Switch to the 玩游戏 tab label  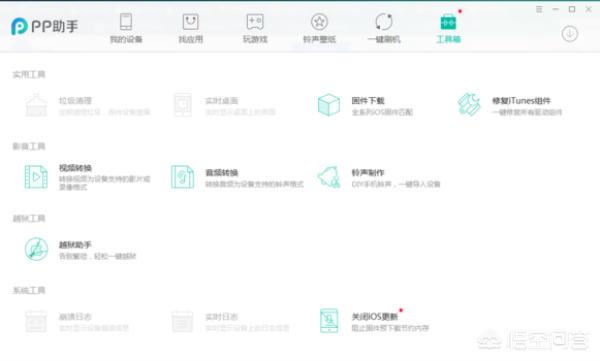pos(255,39)
